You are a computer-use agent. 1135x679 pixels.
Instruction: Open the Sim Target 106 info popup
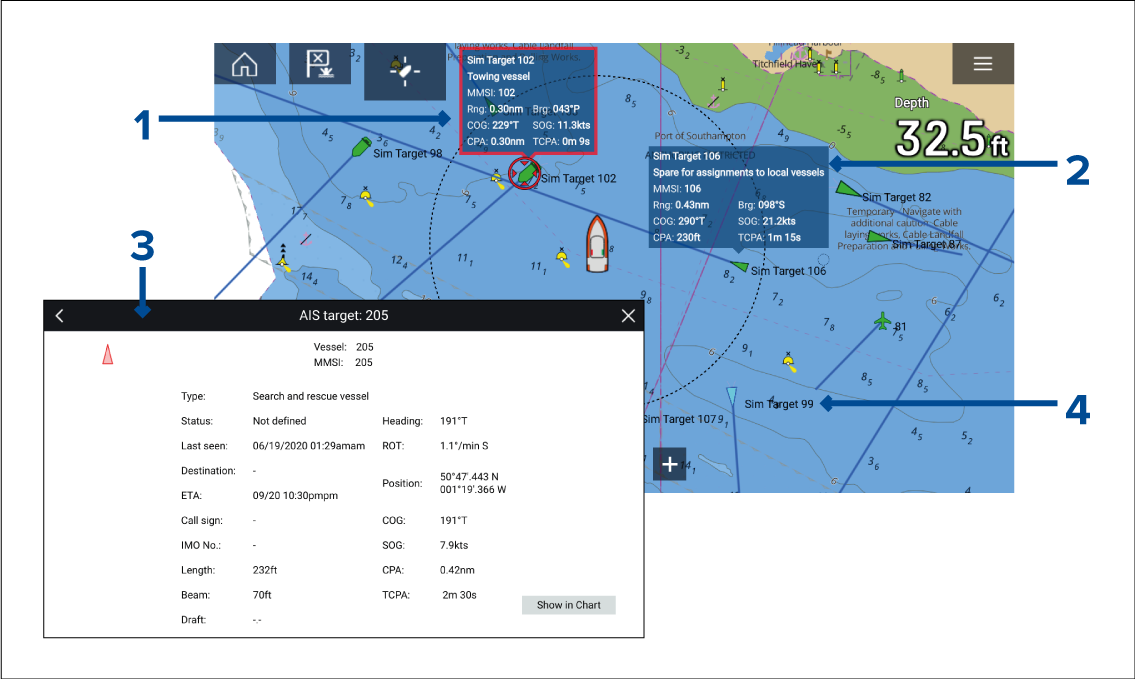[x=738, y=197]
